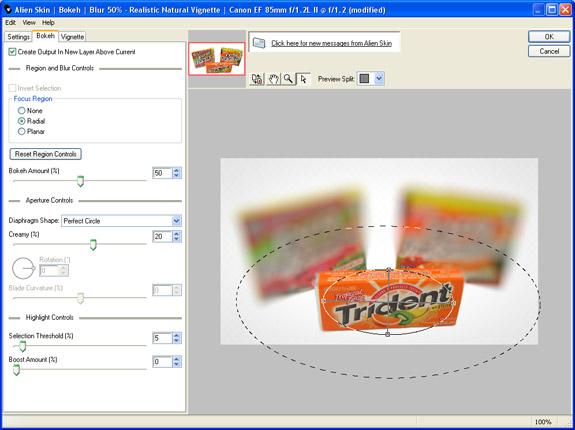Decrease Creamy value with down arrow

click(x=177, y=239)
